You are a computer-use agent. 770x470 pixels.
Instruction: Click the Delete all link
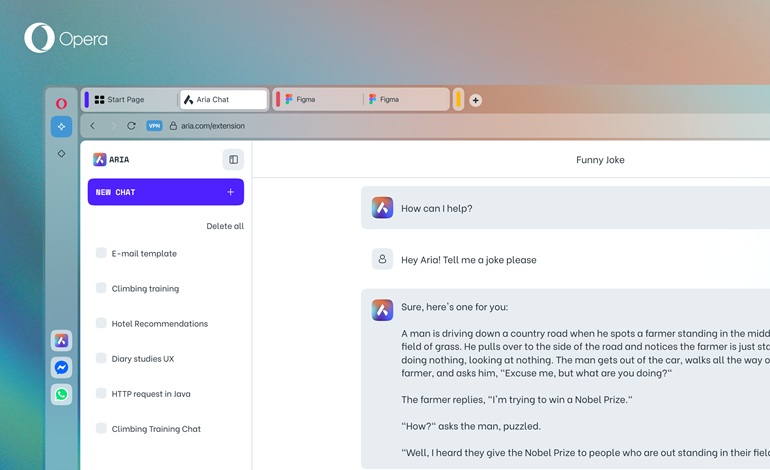(225, 226)
